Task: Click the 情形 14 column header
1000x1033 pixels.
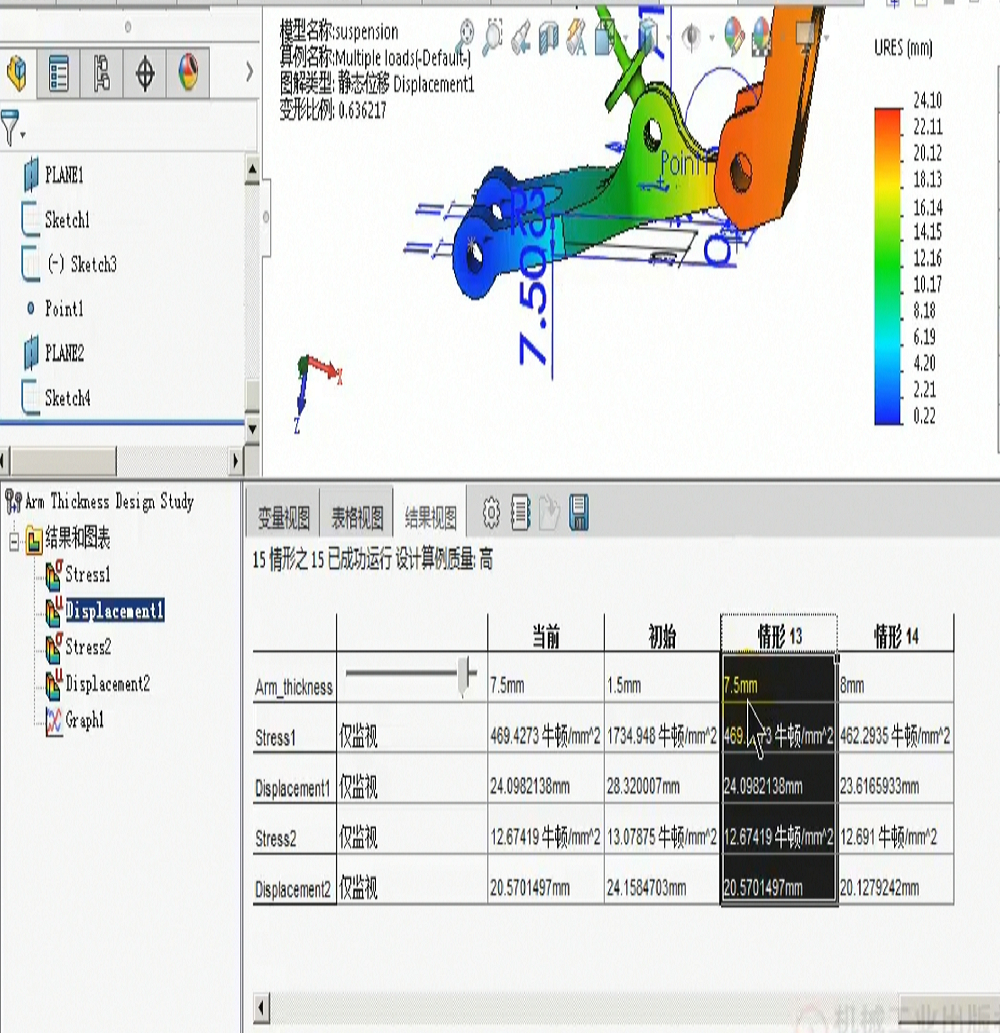Action: (x=895, y=636)
